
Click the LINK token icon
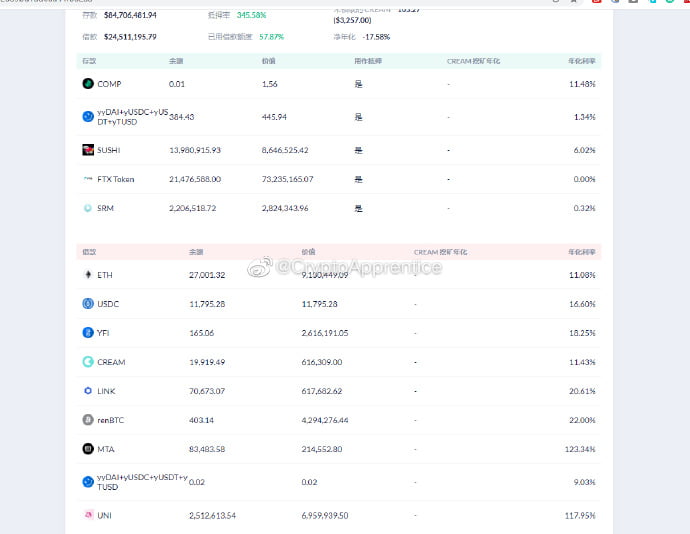(x=88, y=391)
